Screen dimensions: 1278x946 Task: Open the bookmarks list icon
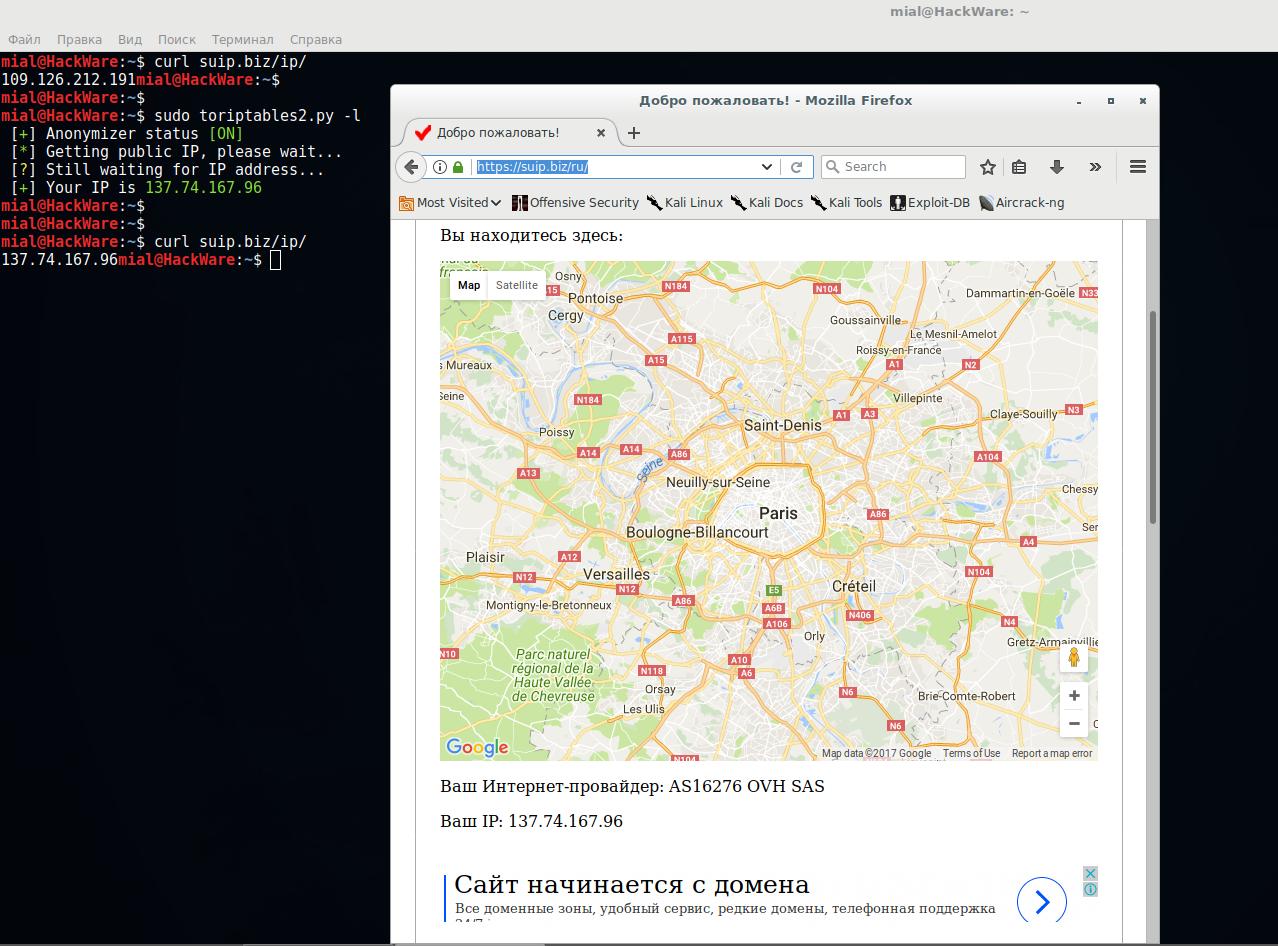point(1019,167)
